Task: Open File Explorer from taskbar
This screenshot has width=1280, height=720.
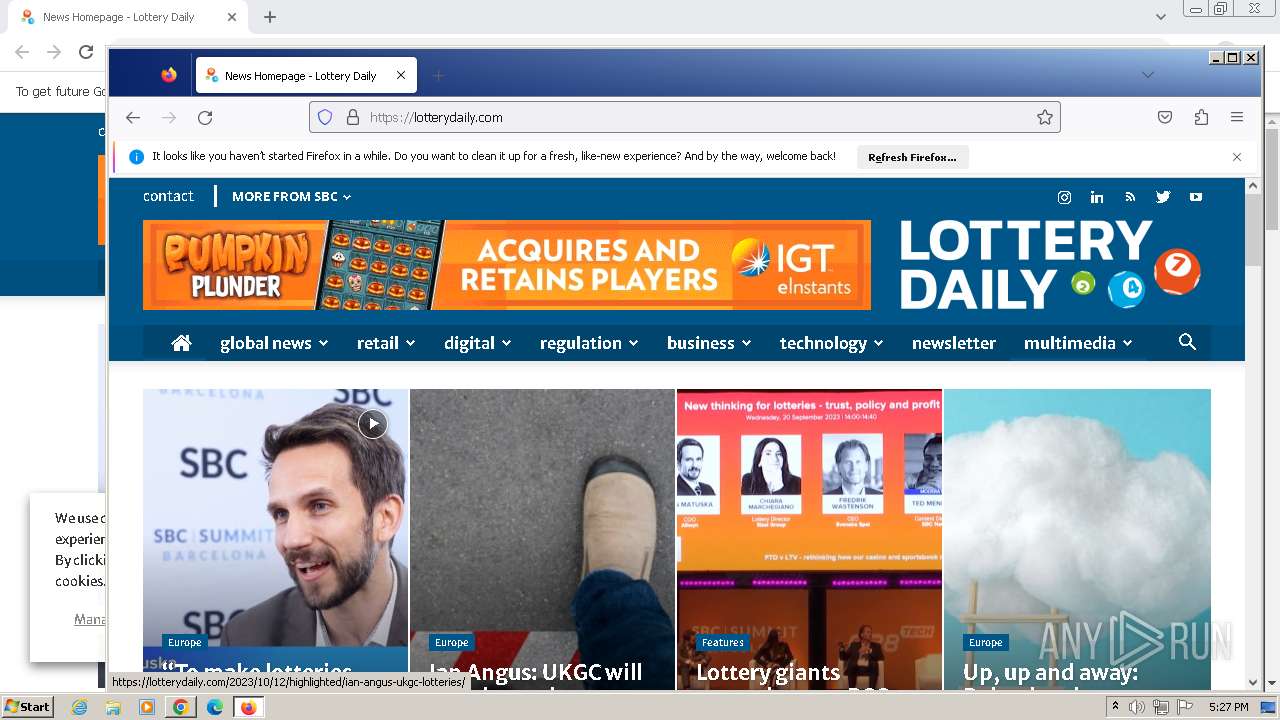Action: point(113,707)
